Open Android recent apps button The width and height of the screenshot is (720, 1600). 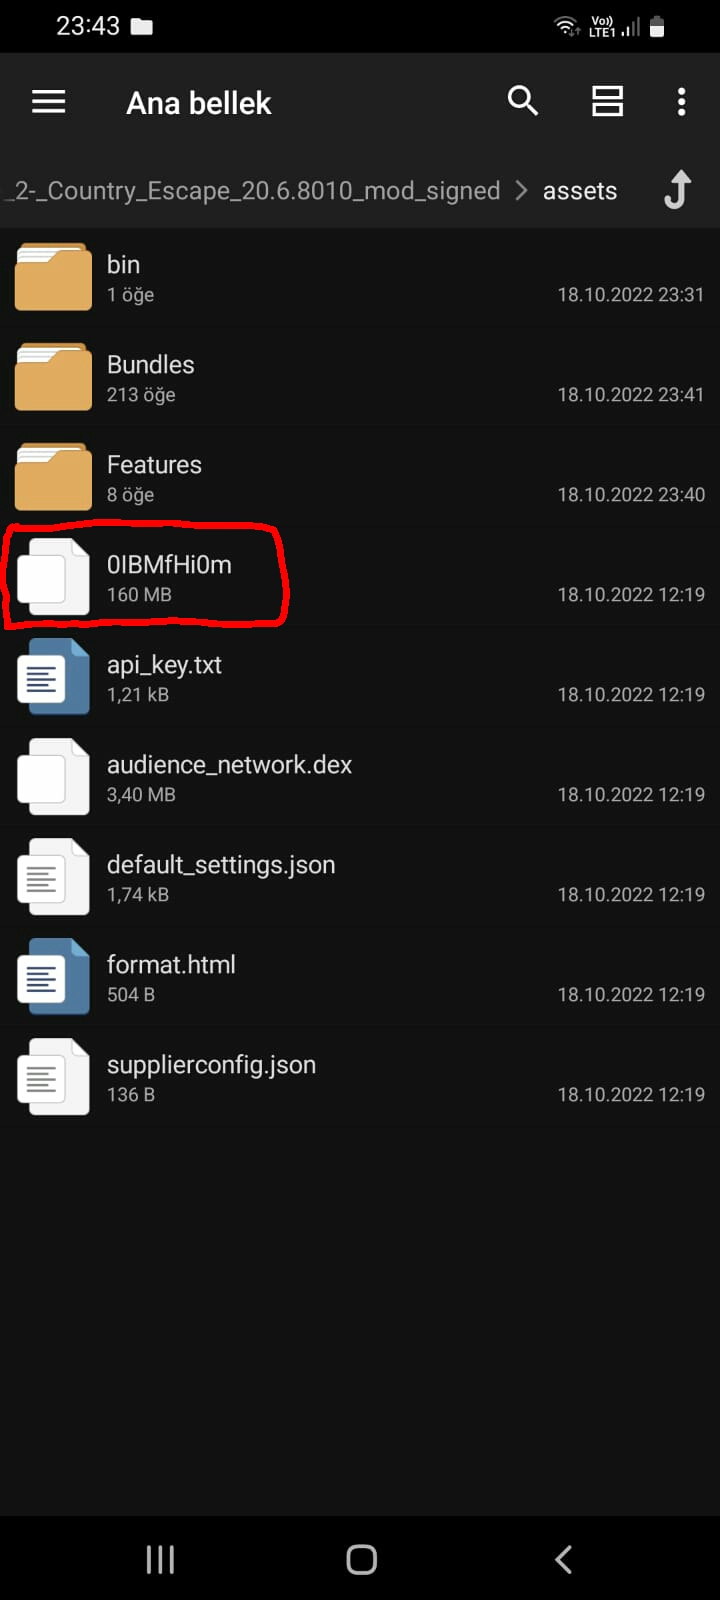tap(160, 1559)
